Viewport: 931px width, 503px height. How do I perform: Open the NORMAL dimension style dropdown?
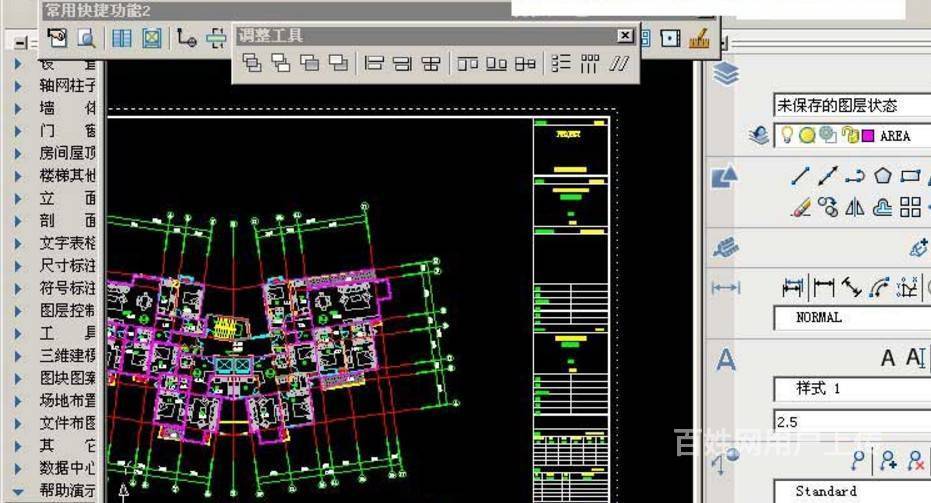pyautogui.click(x=850, y=318)
